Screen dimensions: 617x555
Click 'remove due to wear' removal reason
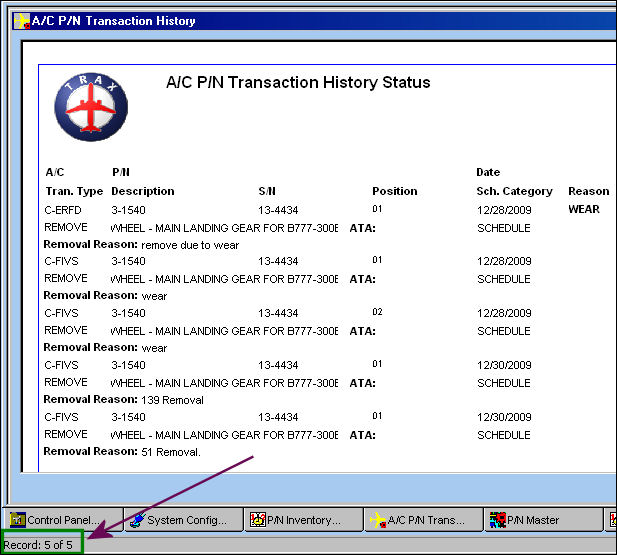pos(190,245)
